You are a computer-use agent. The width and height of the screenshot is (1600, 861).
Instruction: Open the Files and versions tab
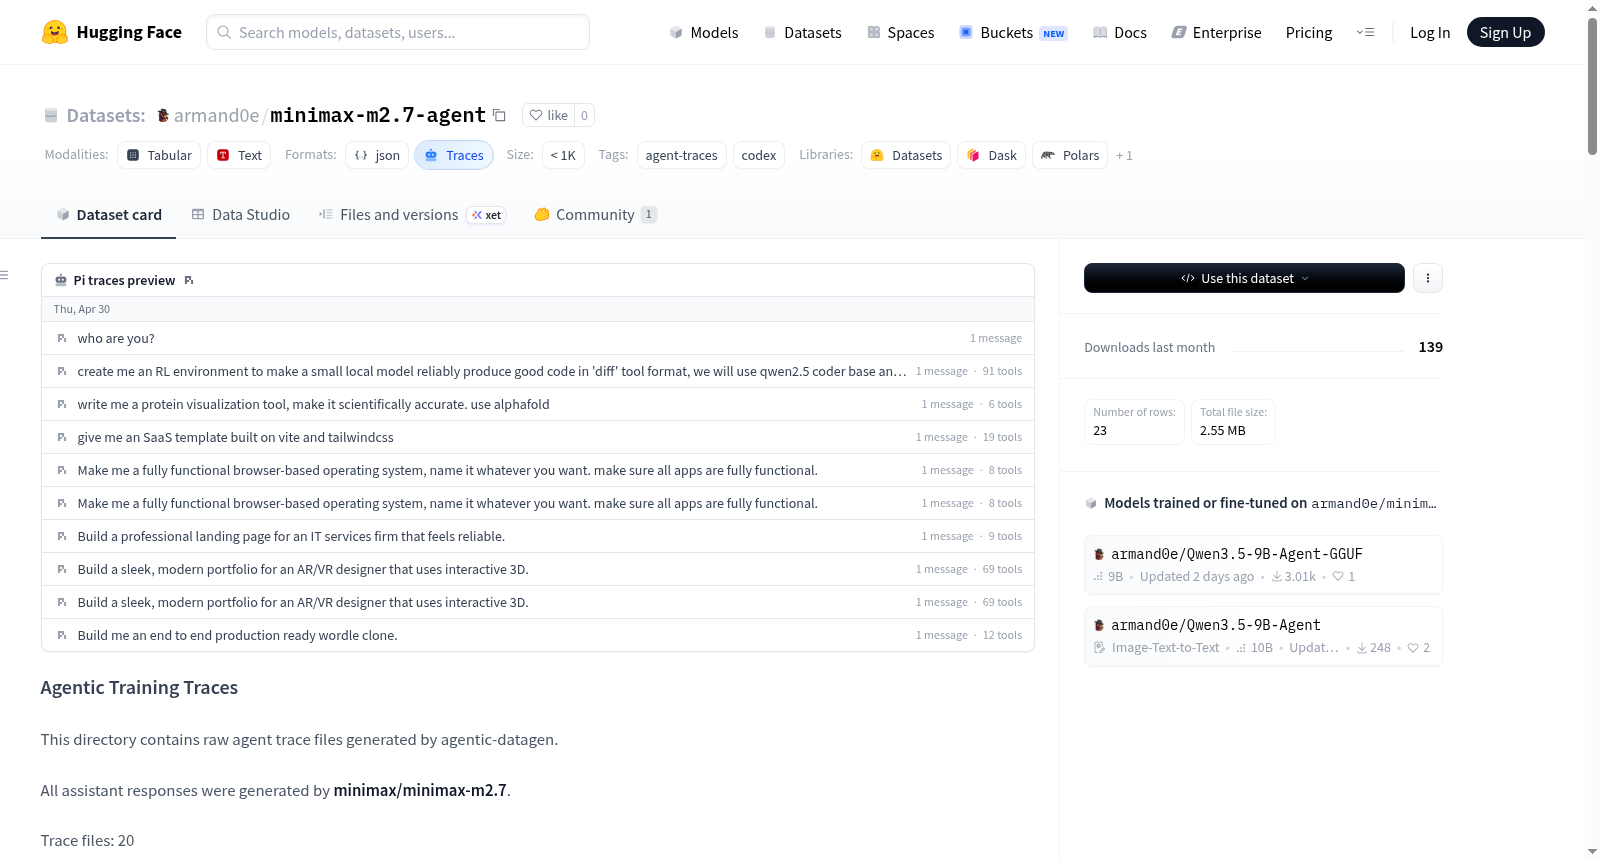[x=412, y=215]
